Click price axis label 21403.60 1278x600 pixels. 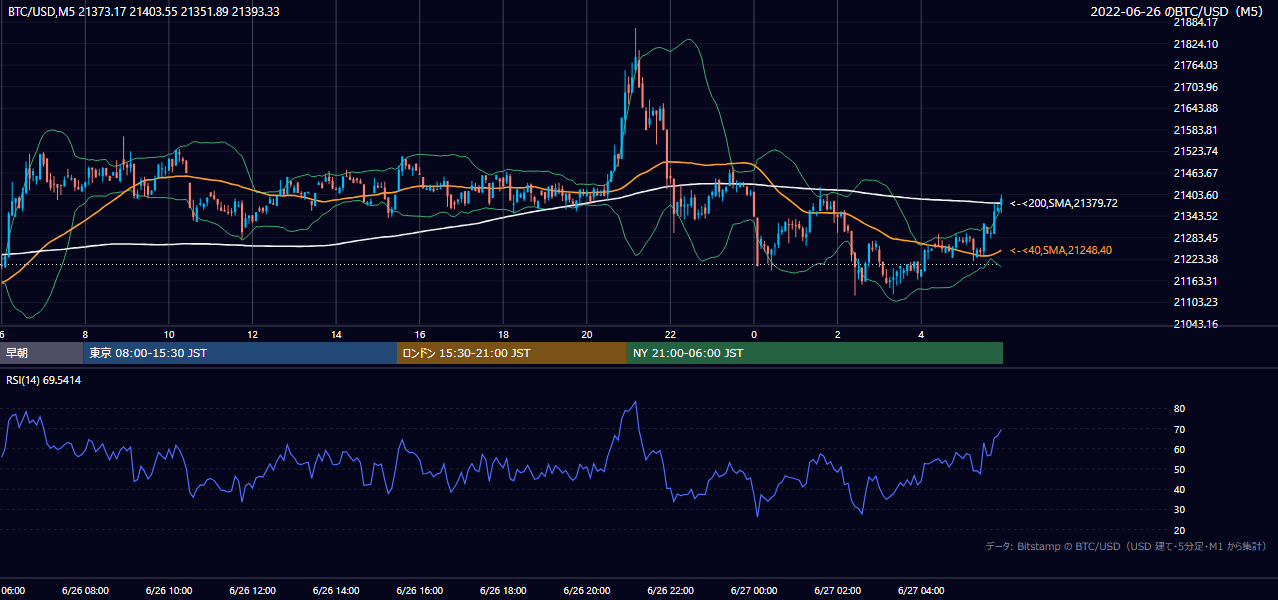click(x=1195, y=195)
